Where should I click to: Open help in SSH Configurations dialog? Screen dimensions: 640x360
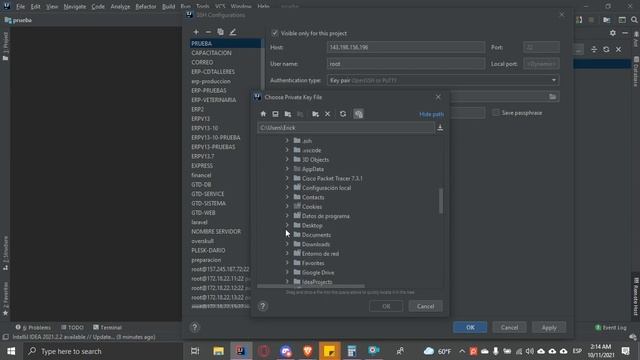pos(195,327)
